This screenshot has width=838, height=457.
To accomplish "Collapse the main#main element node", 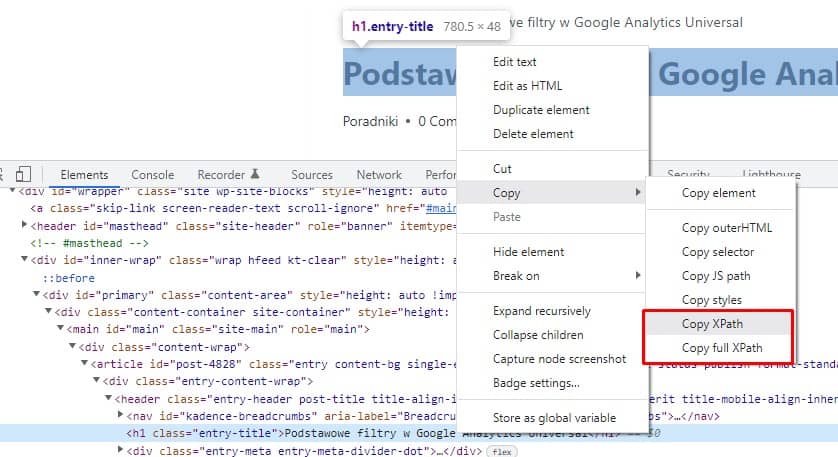I will point(61,329).
